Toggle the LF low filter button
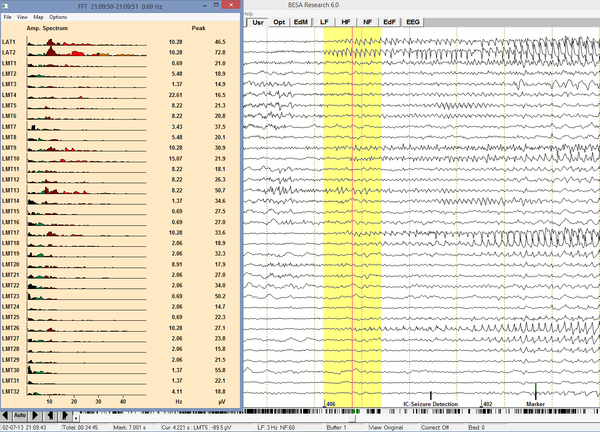Viewport: 600px width, 432px height. (x=324, y=20)
